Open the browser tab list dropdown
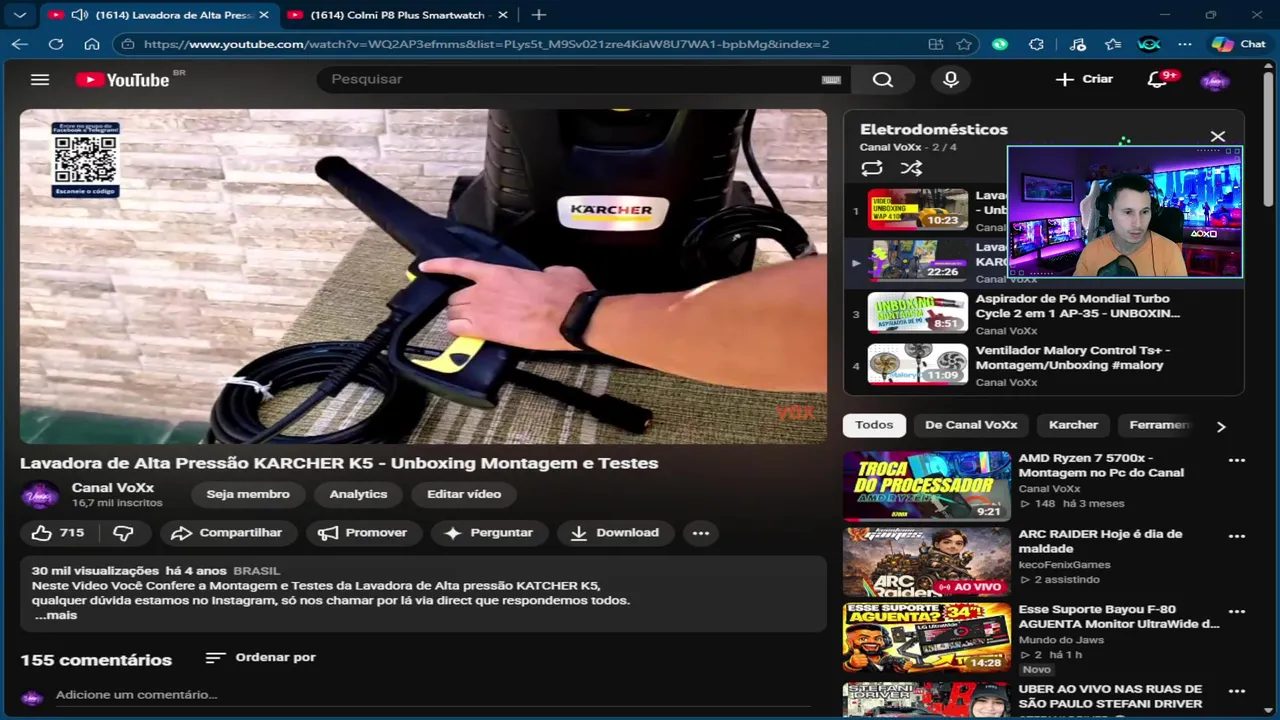The image size is (1280, 720). [20, 15]
